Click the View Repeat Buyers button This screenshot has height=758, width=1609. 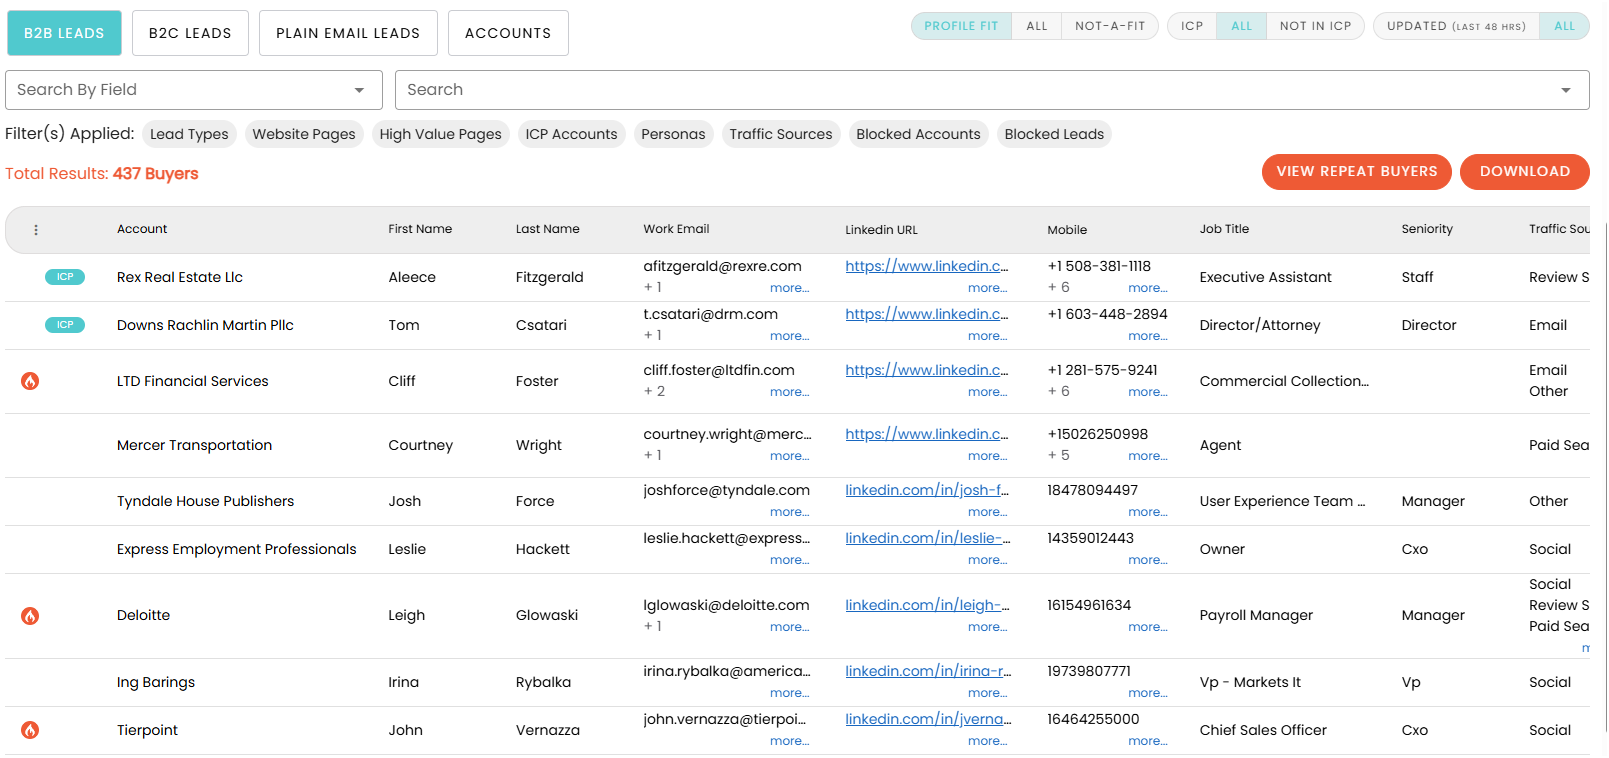1357,172
